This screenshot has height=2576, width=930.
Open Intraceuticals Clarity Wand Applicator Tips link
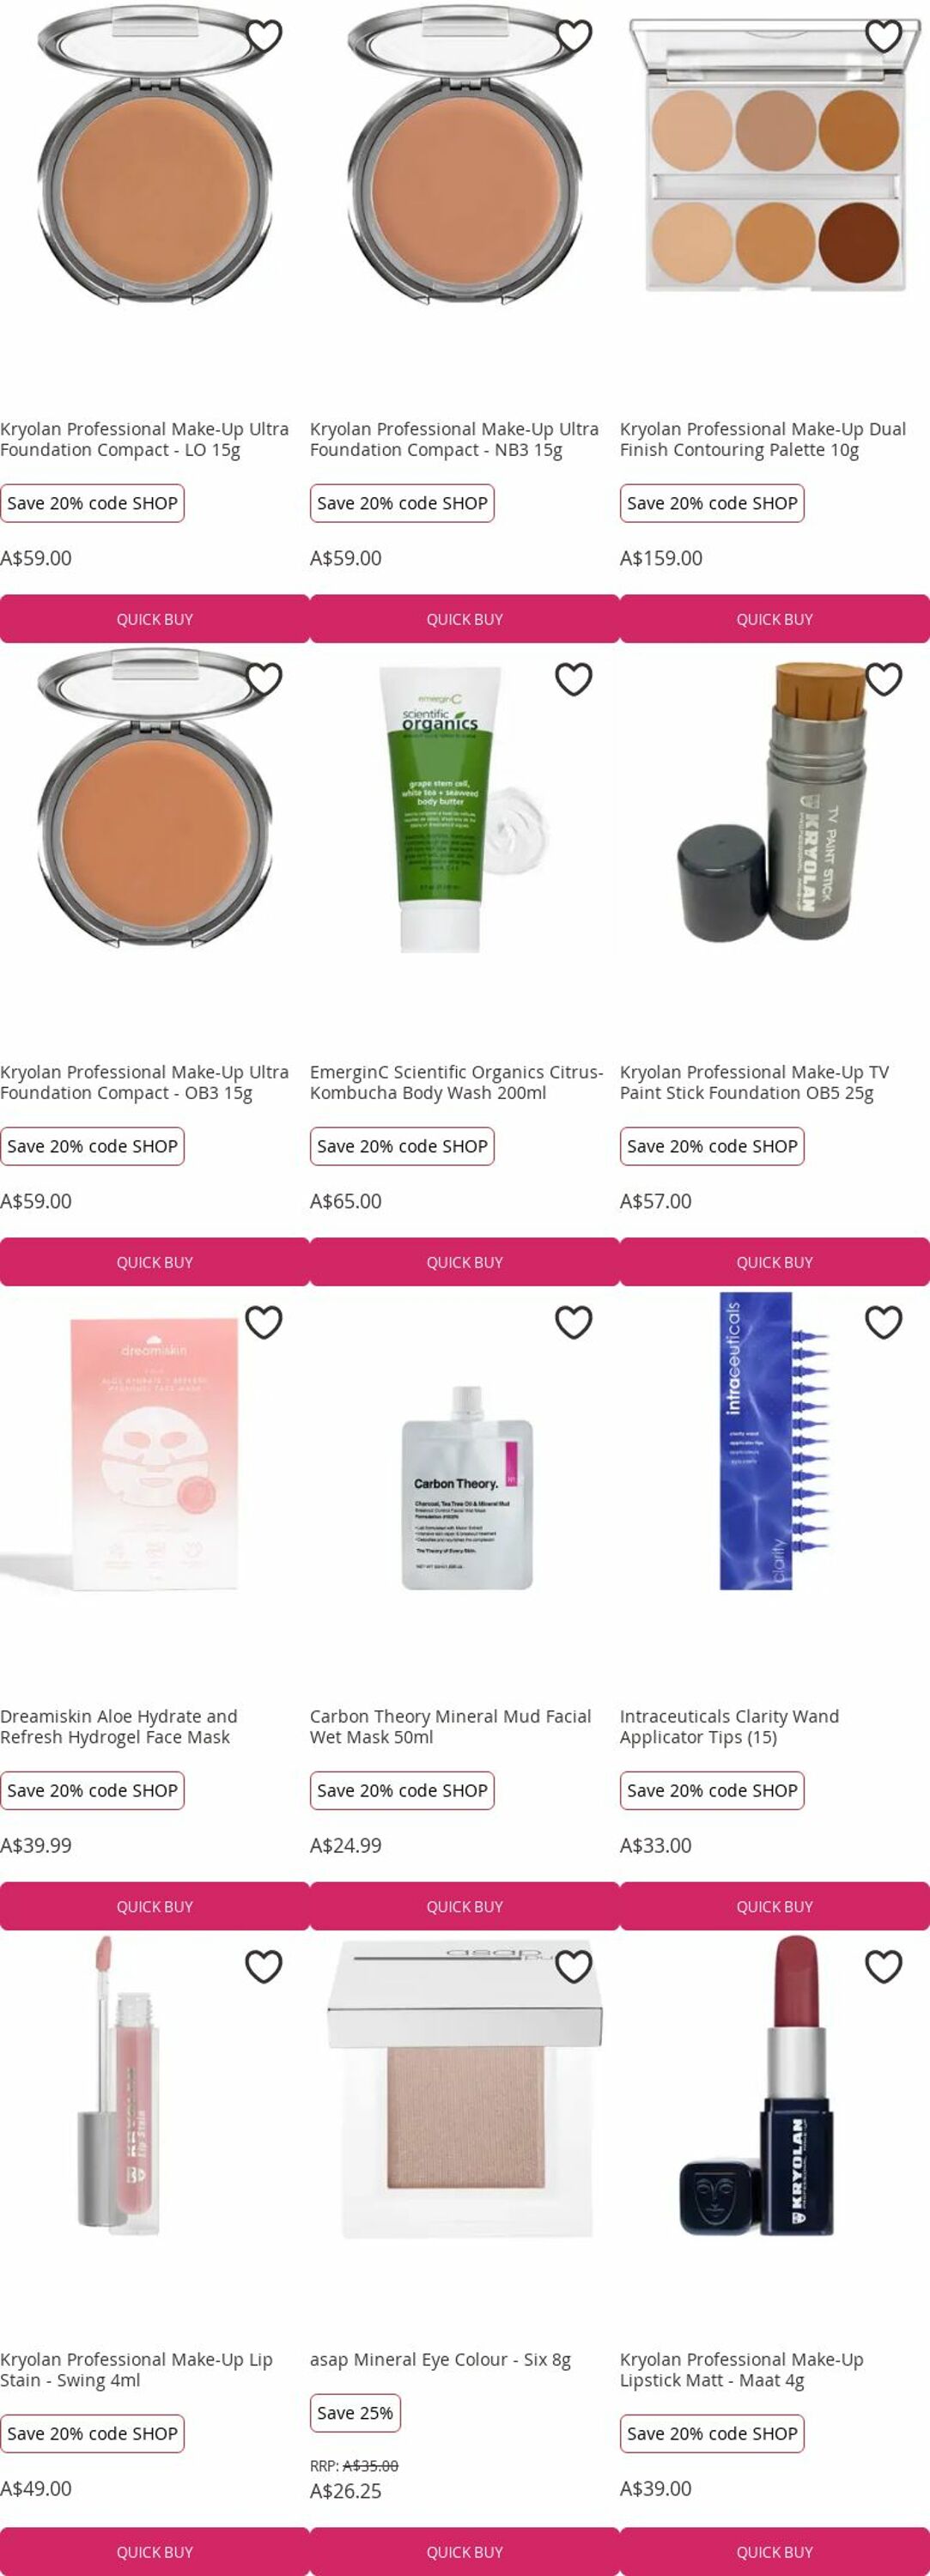[x=730, y=1726]
